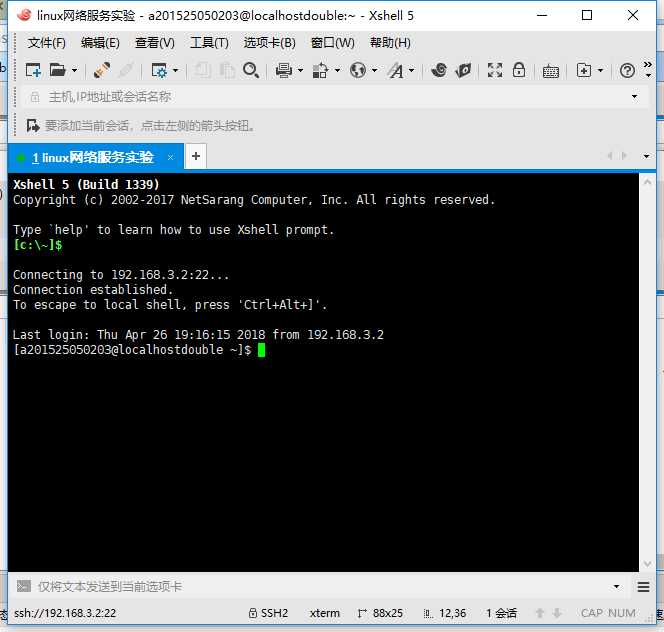Click the compose bar send icon

pos(24,586)
